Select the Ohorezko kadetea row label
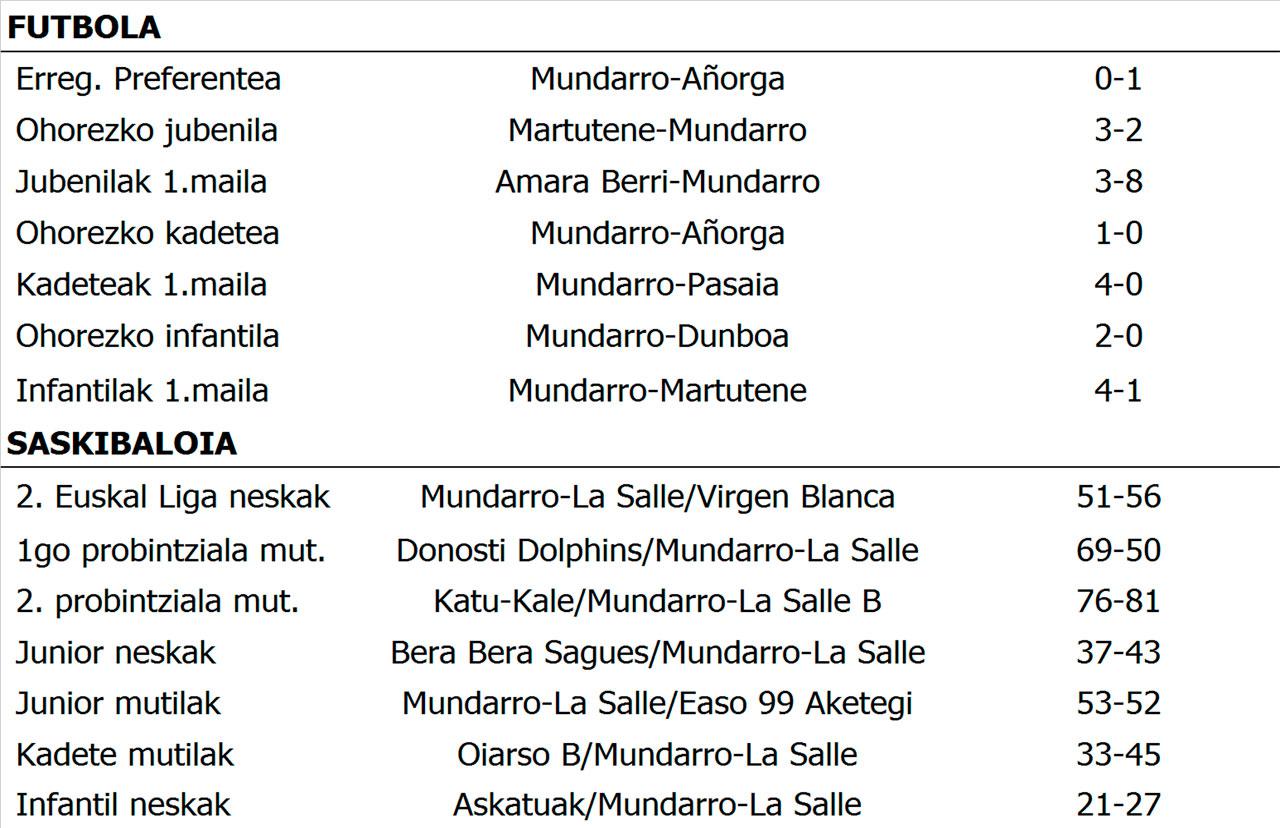 point(147,233)
